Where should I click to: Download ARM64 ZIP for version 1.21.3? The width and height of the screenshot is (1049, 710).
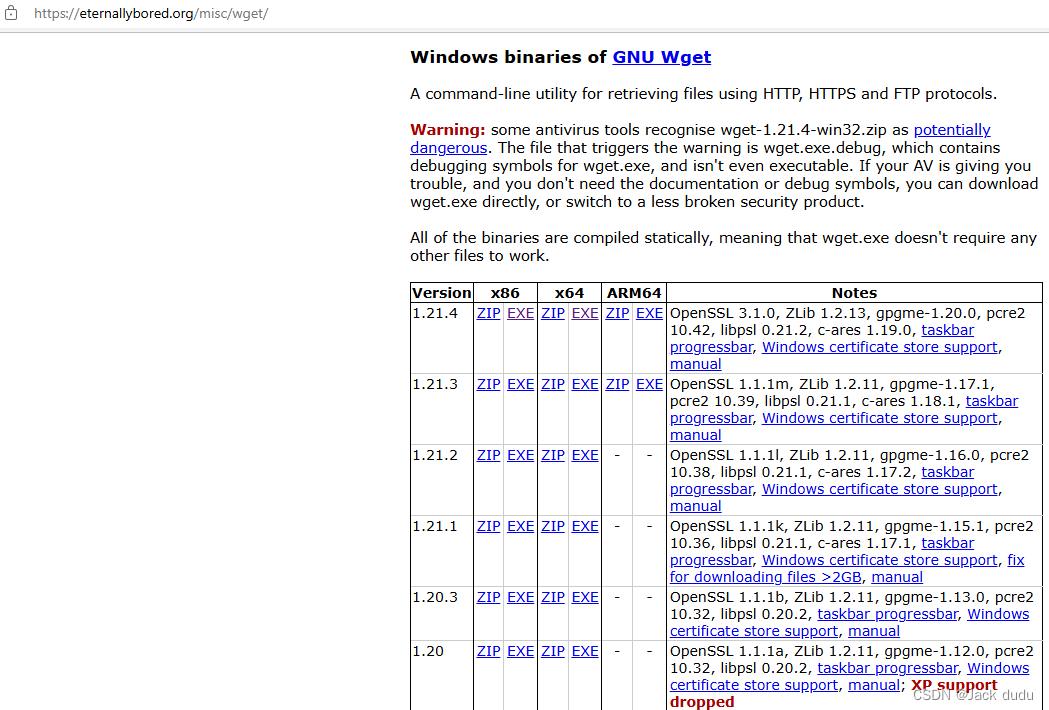pos(617,384)
